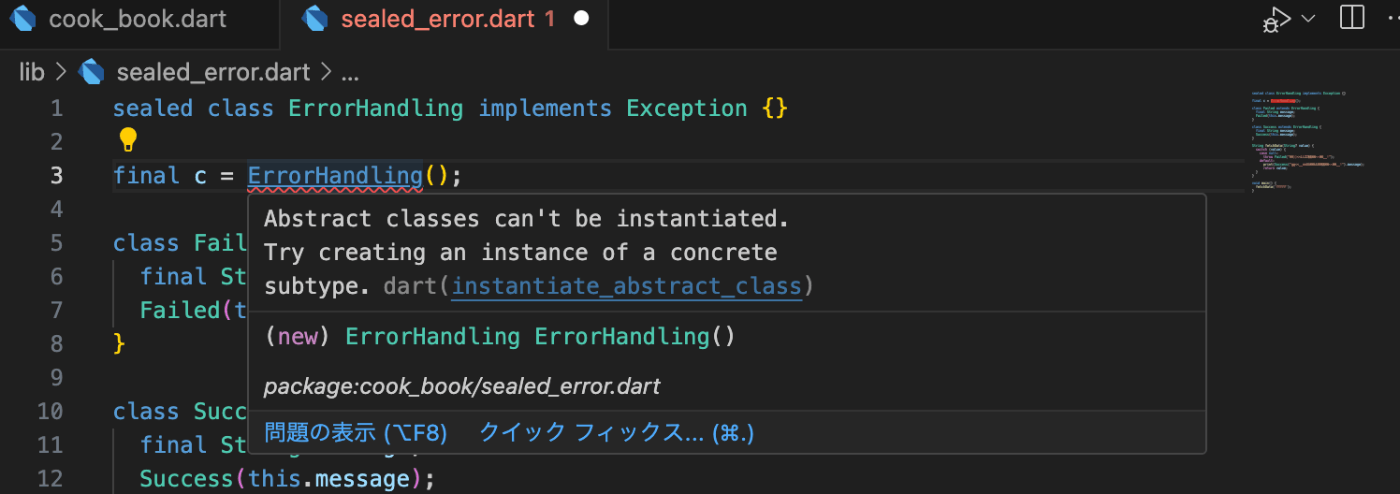Click the split editor icon
Image resolution: width=1400 pixels, height=494 pixels.
click(x=1352, y=18)
